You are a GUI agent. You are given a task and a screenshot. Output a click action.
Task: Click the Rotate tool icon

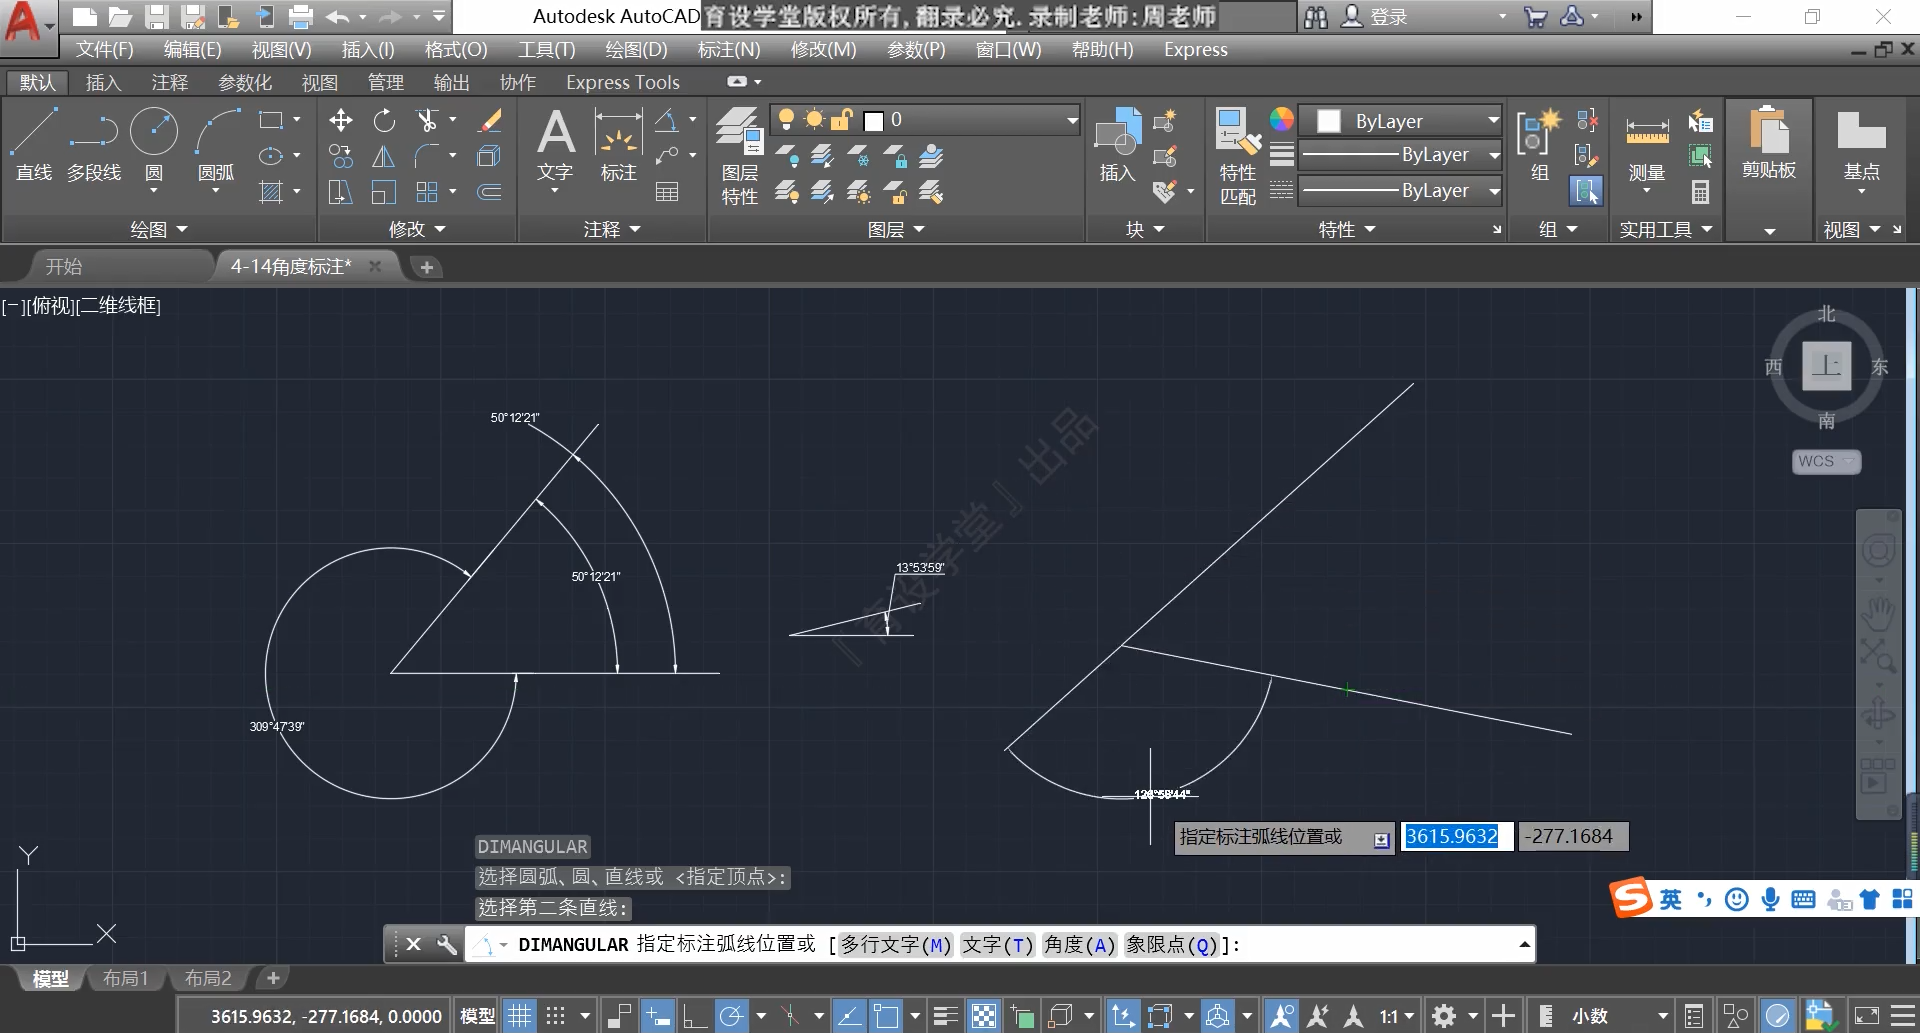pyautogui.click(x=384, y=121)
